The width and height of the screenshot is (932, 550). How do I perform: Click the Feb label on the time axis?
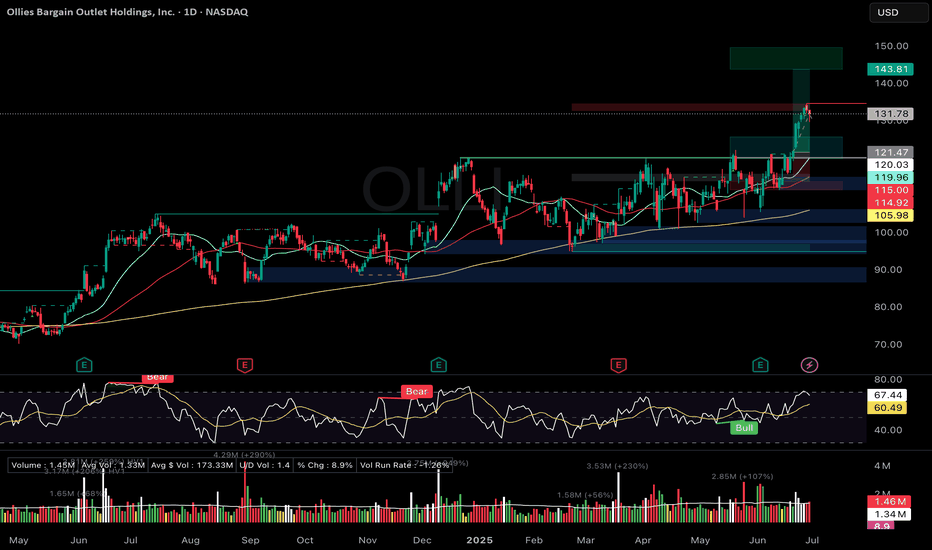[x=534, y=540]
